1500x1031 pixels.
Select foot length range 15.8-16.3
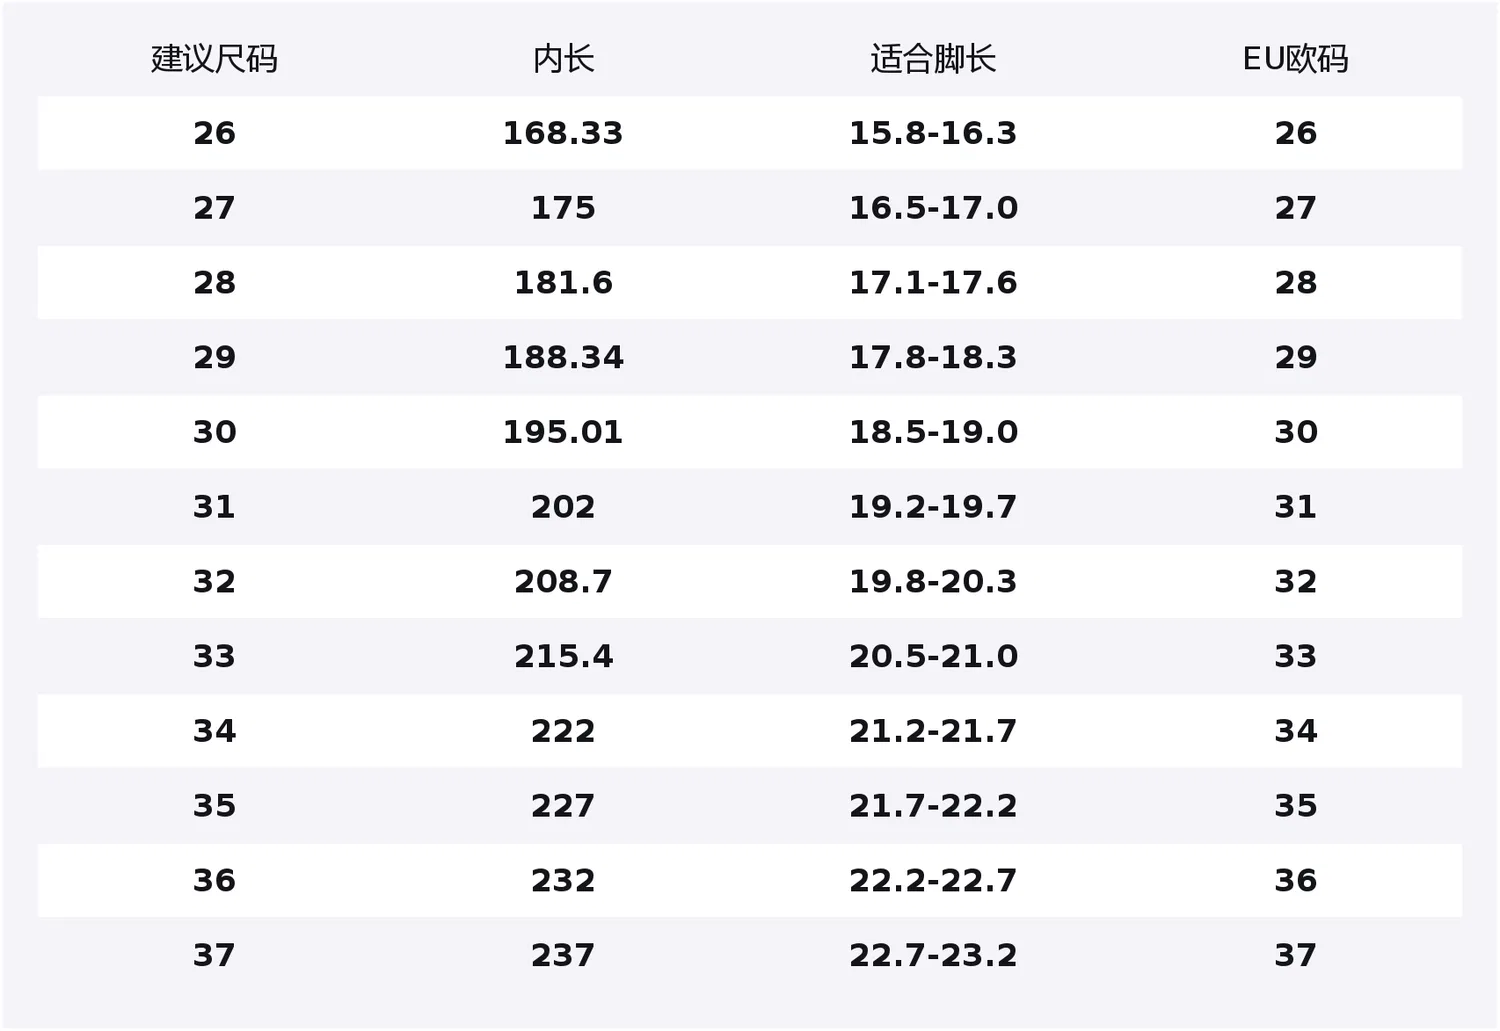(x=933, y=133)
